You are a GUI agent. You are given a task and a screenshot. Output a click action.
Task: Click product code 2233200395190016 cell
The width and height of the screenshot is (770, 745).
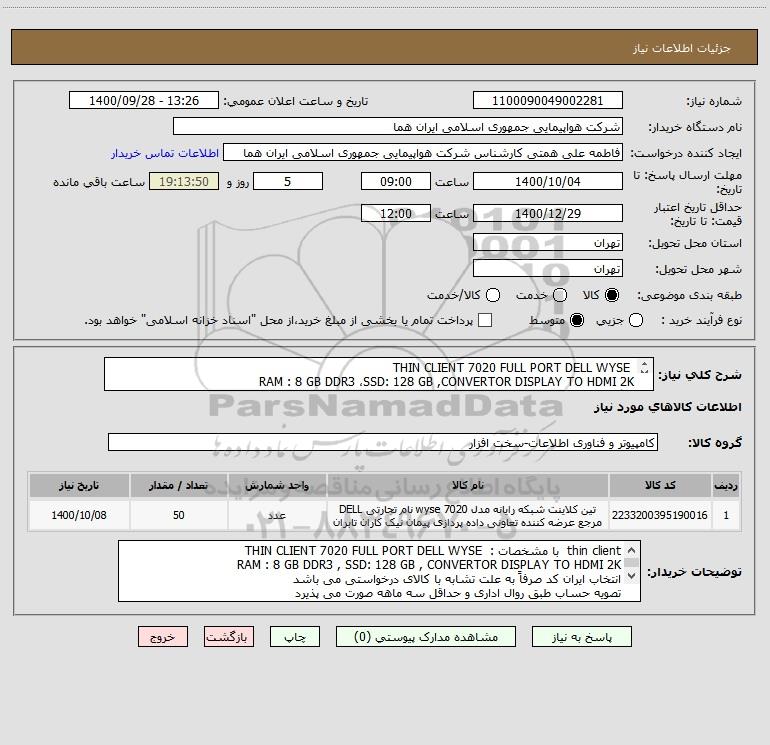pyautogui.click(x=660, y=515)
